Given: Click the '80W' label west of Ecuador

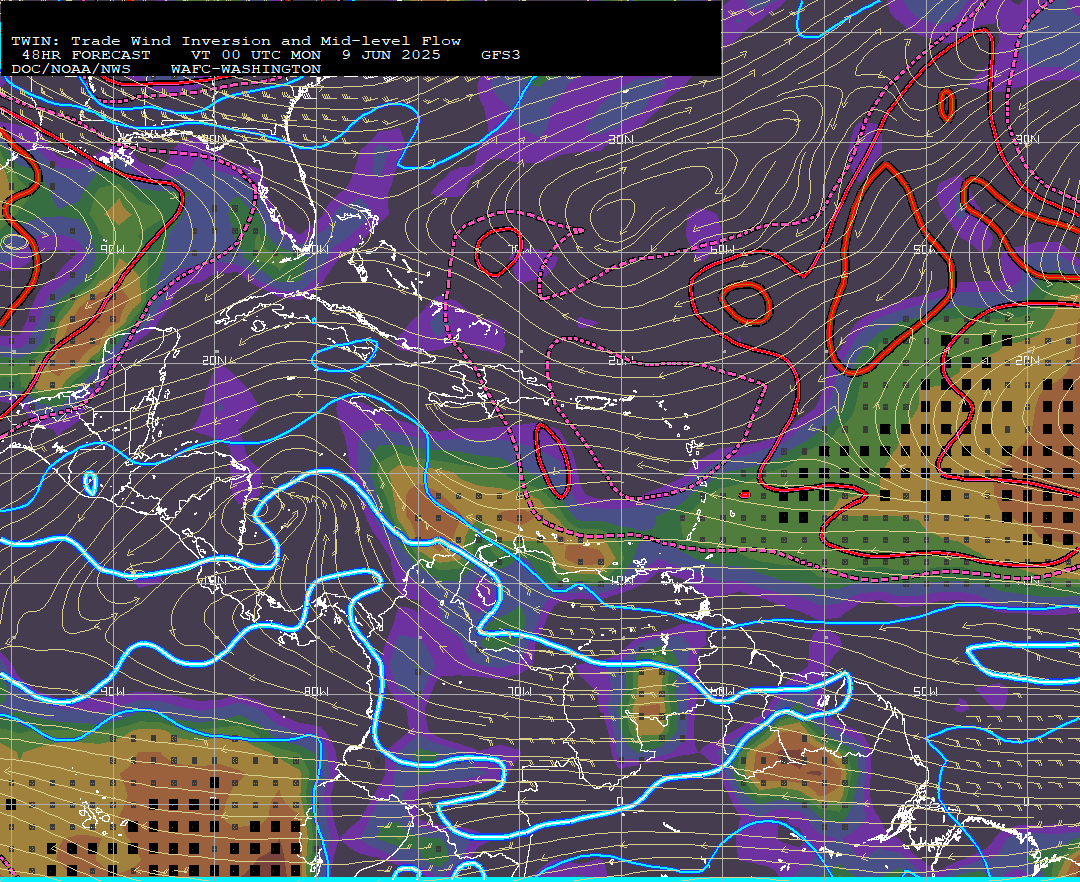Looking at the screenshot, I should (x=316, y=691).
